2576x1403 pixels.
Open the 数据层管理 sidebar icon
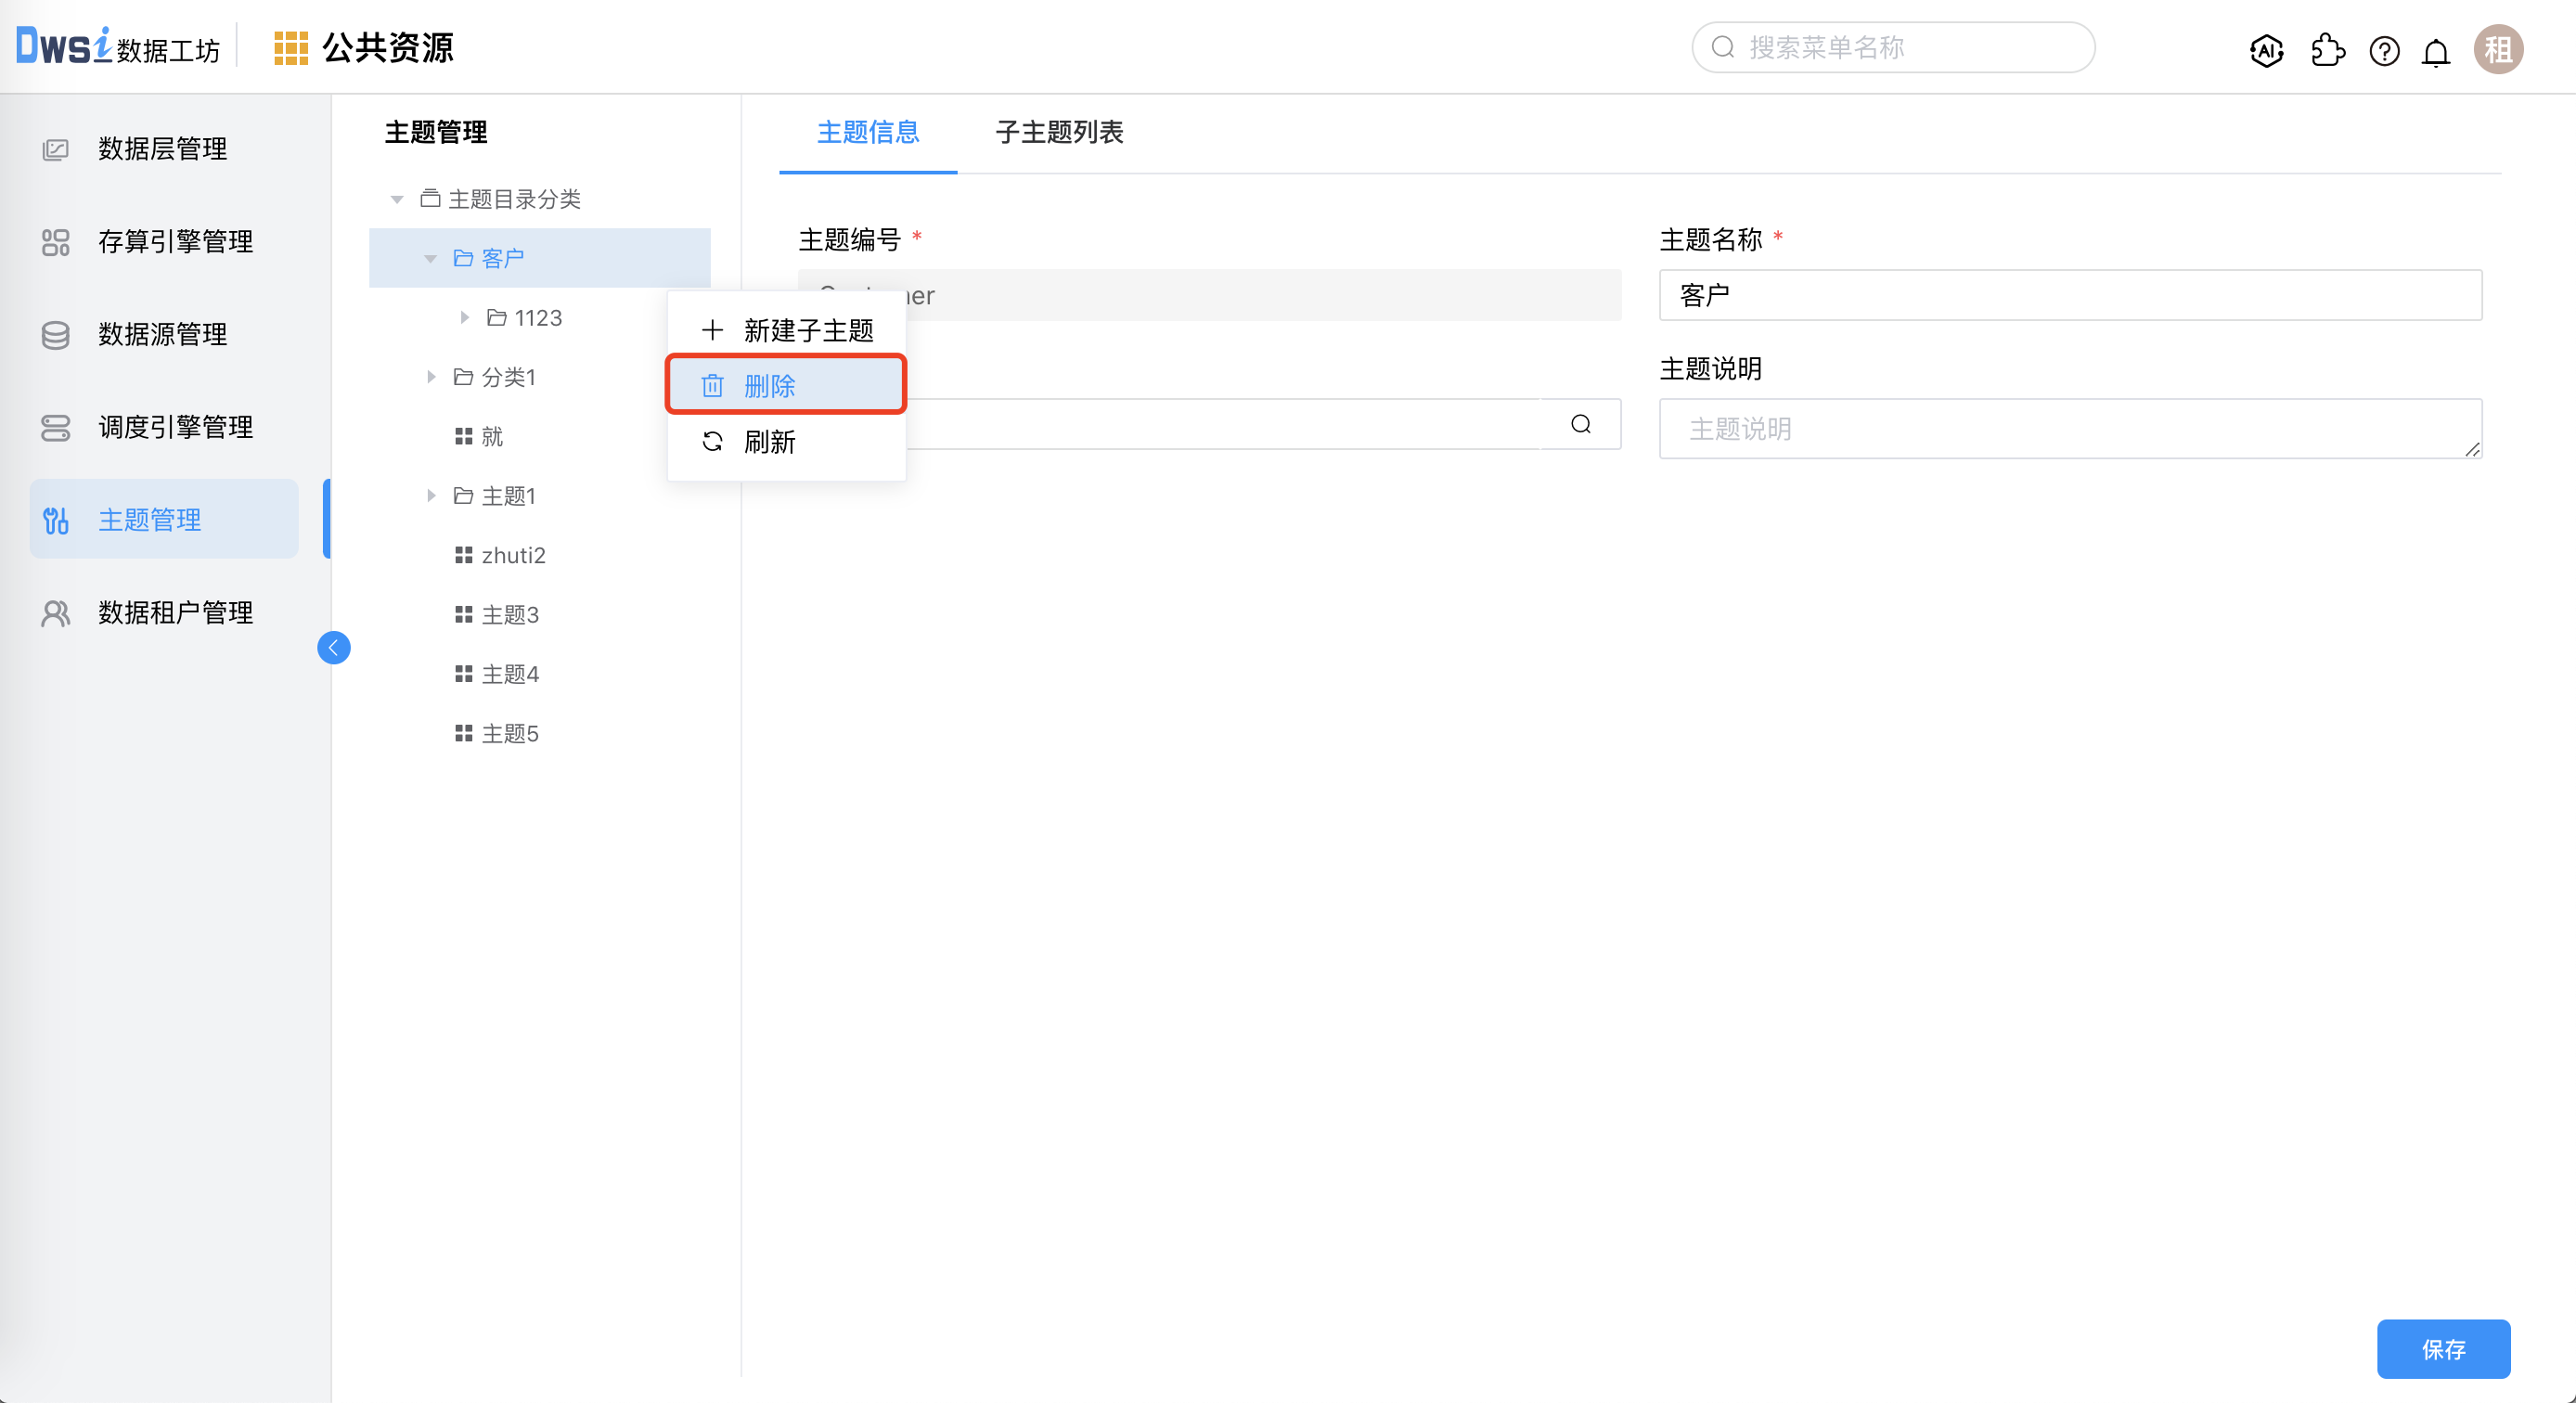coord(55,148)
